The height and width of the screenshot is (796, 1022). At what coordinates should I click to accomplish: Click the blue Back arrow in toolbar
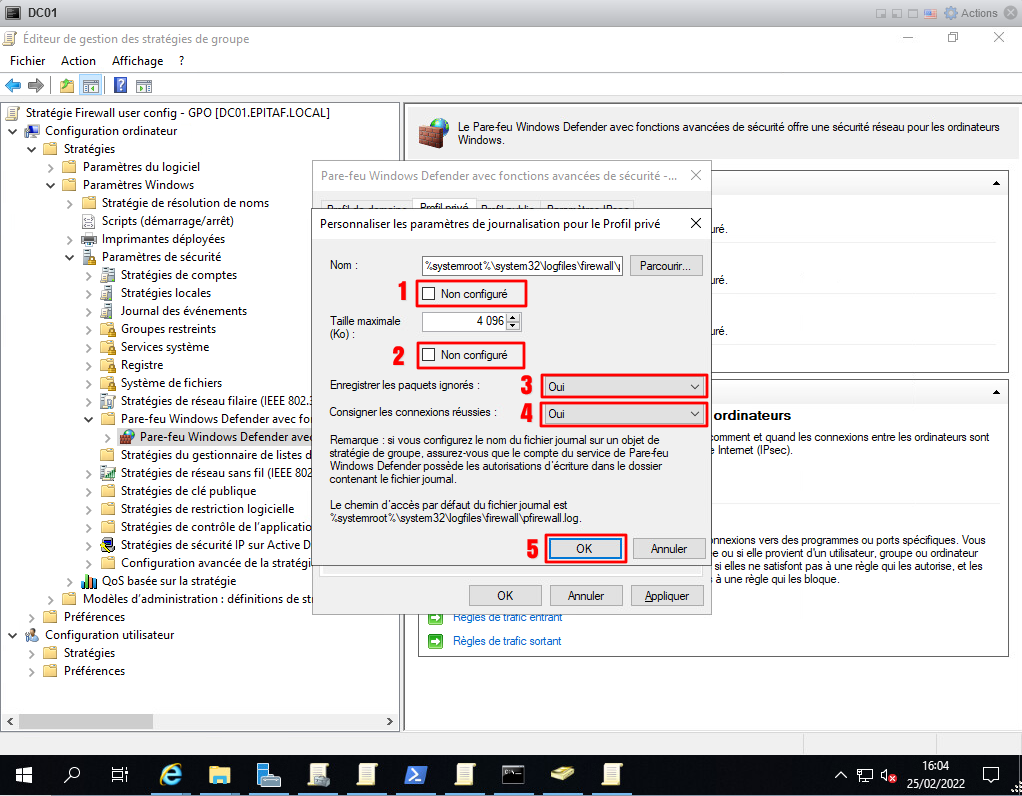click(x=13, y=85)
